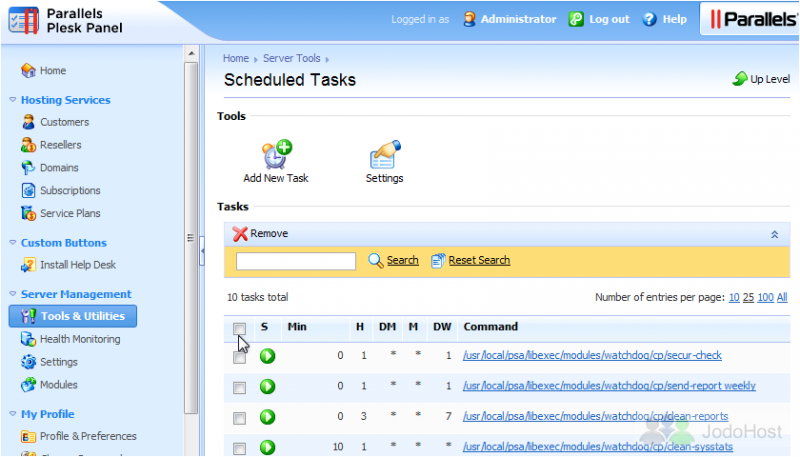Screen dimensions: 800x457
Task: Click the Health Monitoring icon
Action: point(28,339)
